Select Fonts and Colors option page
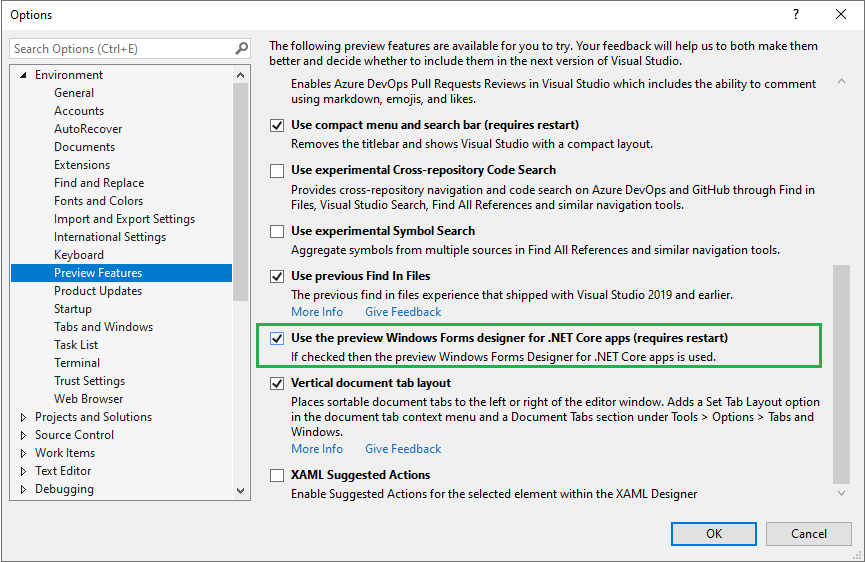Image resolution: width=865 pixels, height=562 pixels. click(x=98, y=201)
